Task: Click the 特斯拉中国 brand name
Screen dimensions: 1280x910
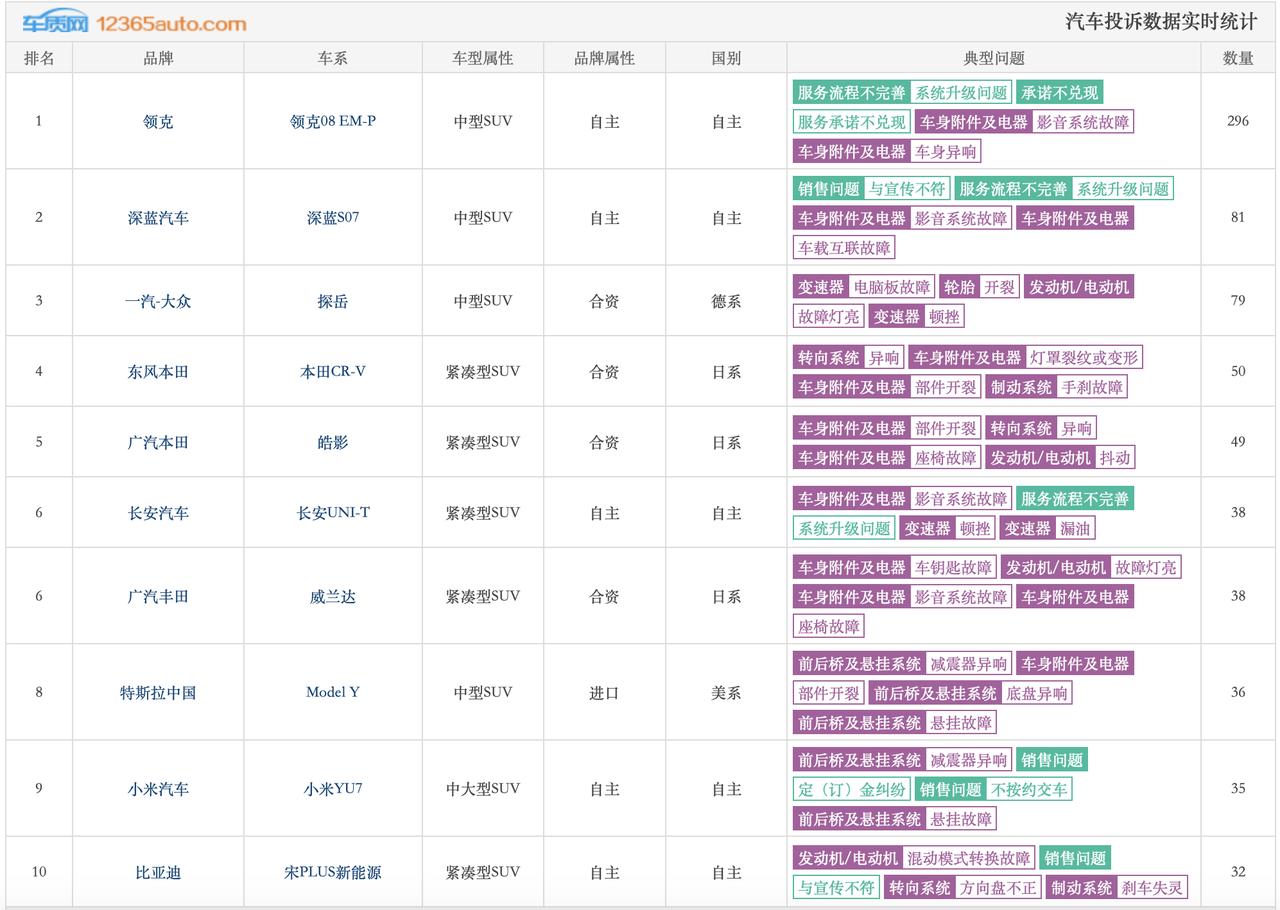Action: (158, 693)
